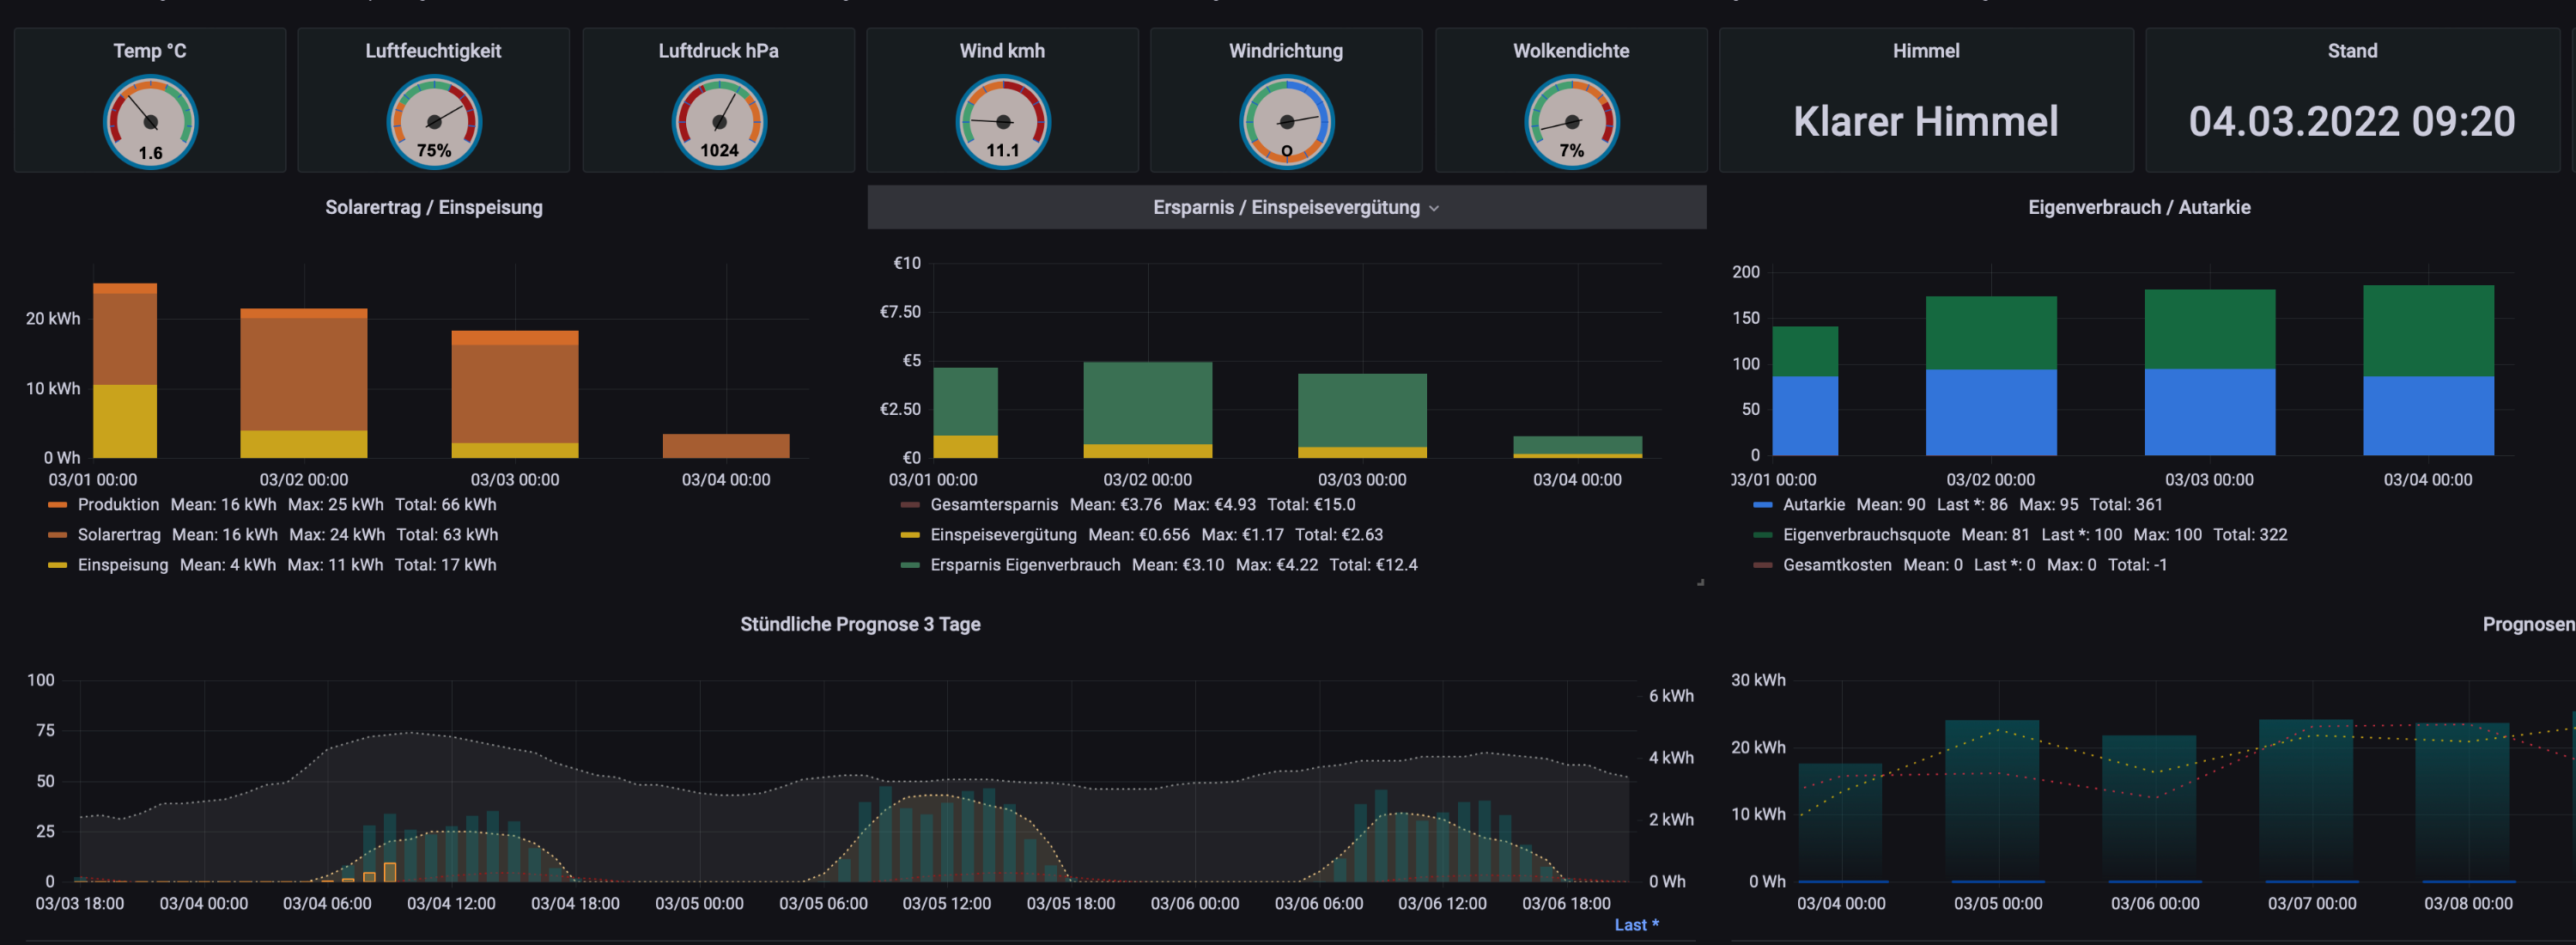Click the Last * legend label

(1636, 925)
